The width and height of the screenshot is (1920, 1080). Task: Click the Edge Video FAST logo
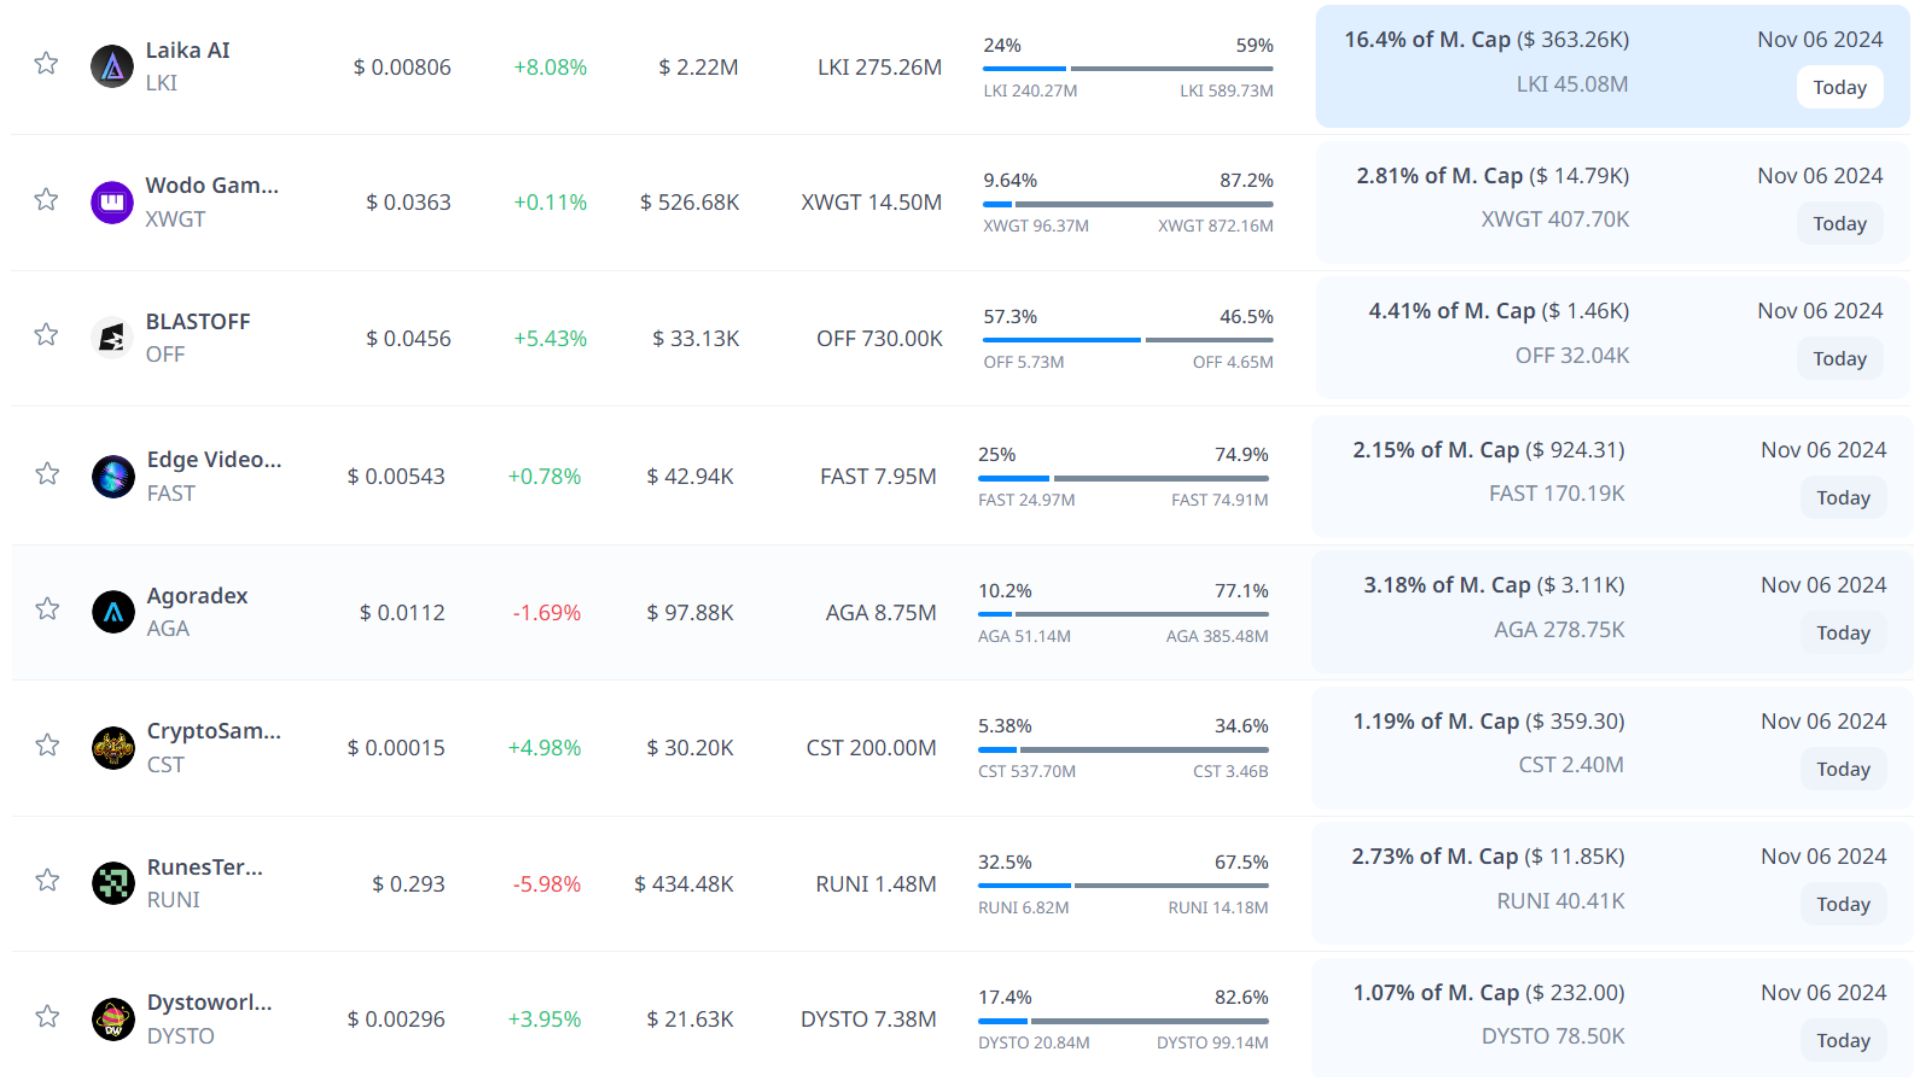[113, 476]
